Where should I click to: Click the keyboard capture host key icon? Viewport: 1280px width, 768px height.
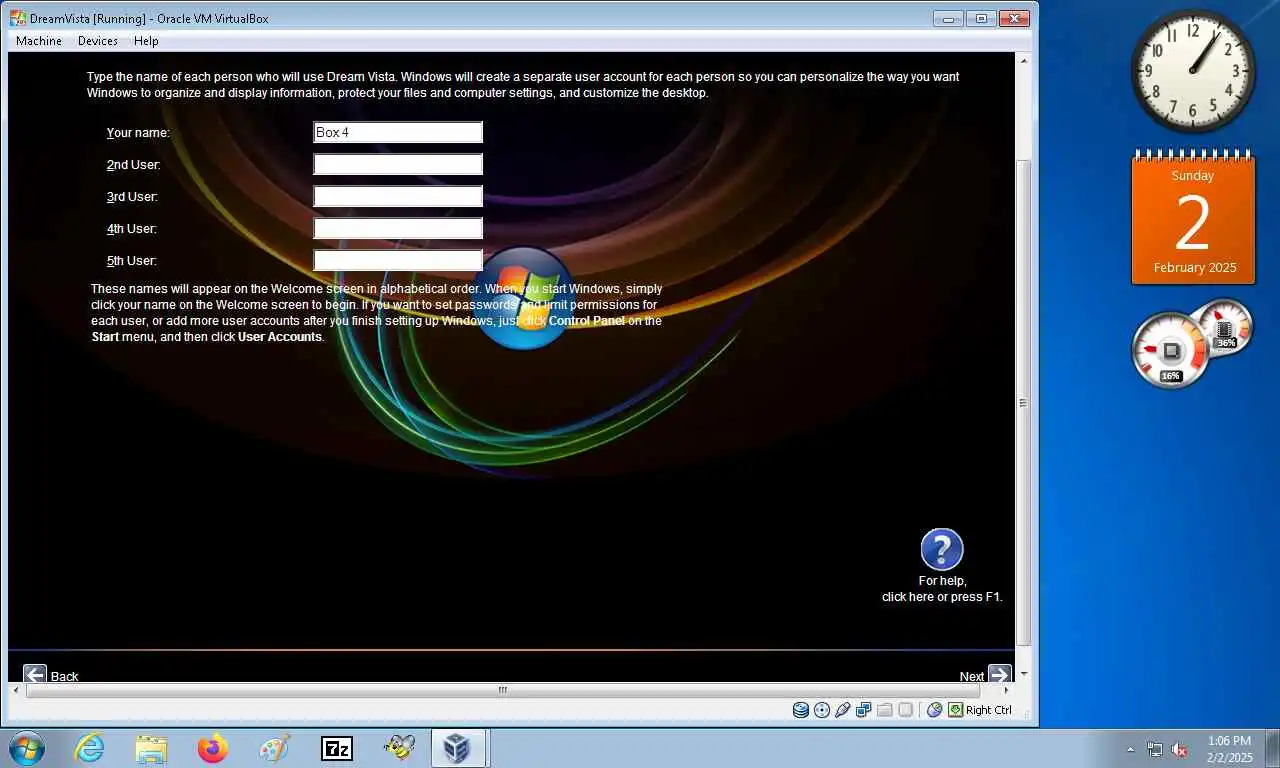[956, 710]
